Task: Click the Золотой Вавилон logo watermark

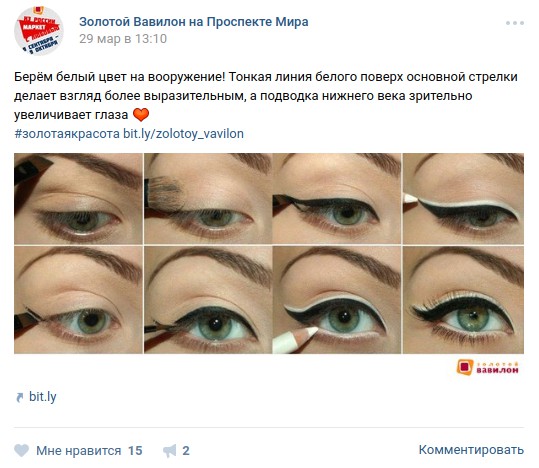Action: coord(487,368)
